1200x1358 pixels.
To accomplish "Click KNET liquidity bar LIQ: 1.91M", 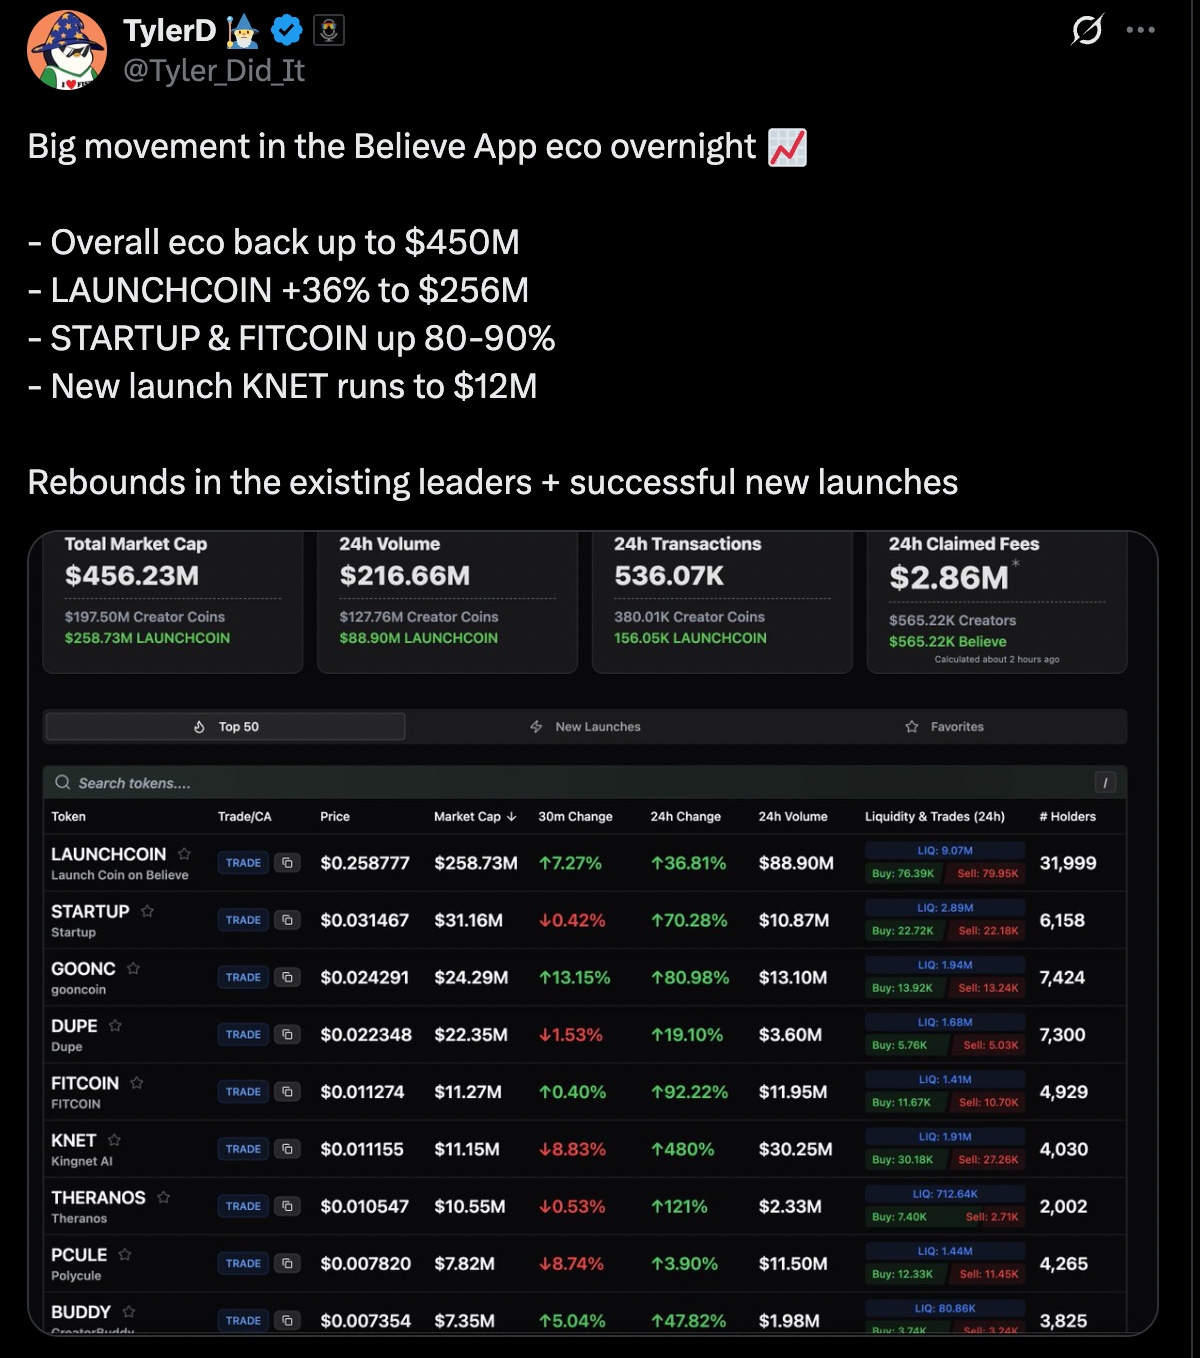I will 945,1137.
